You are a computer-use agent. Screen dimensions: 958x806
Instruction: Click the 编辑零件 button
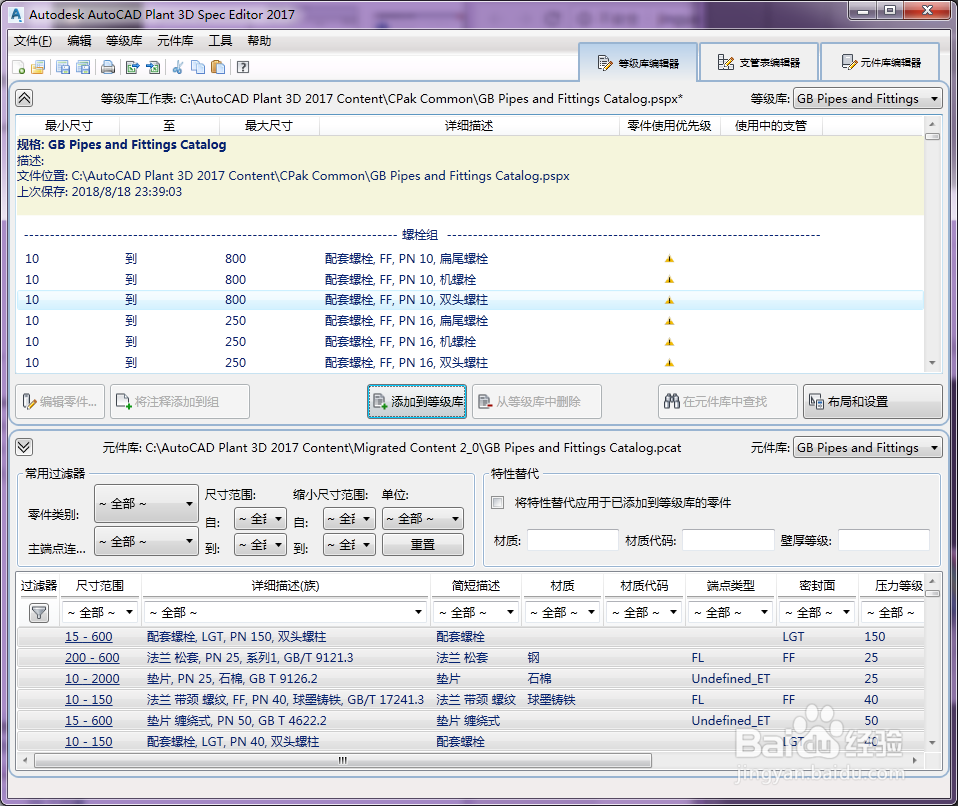tap(60, 401)
